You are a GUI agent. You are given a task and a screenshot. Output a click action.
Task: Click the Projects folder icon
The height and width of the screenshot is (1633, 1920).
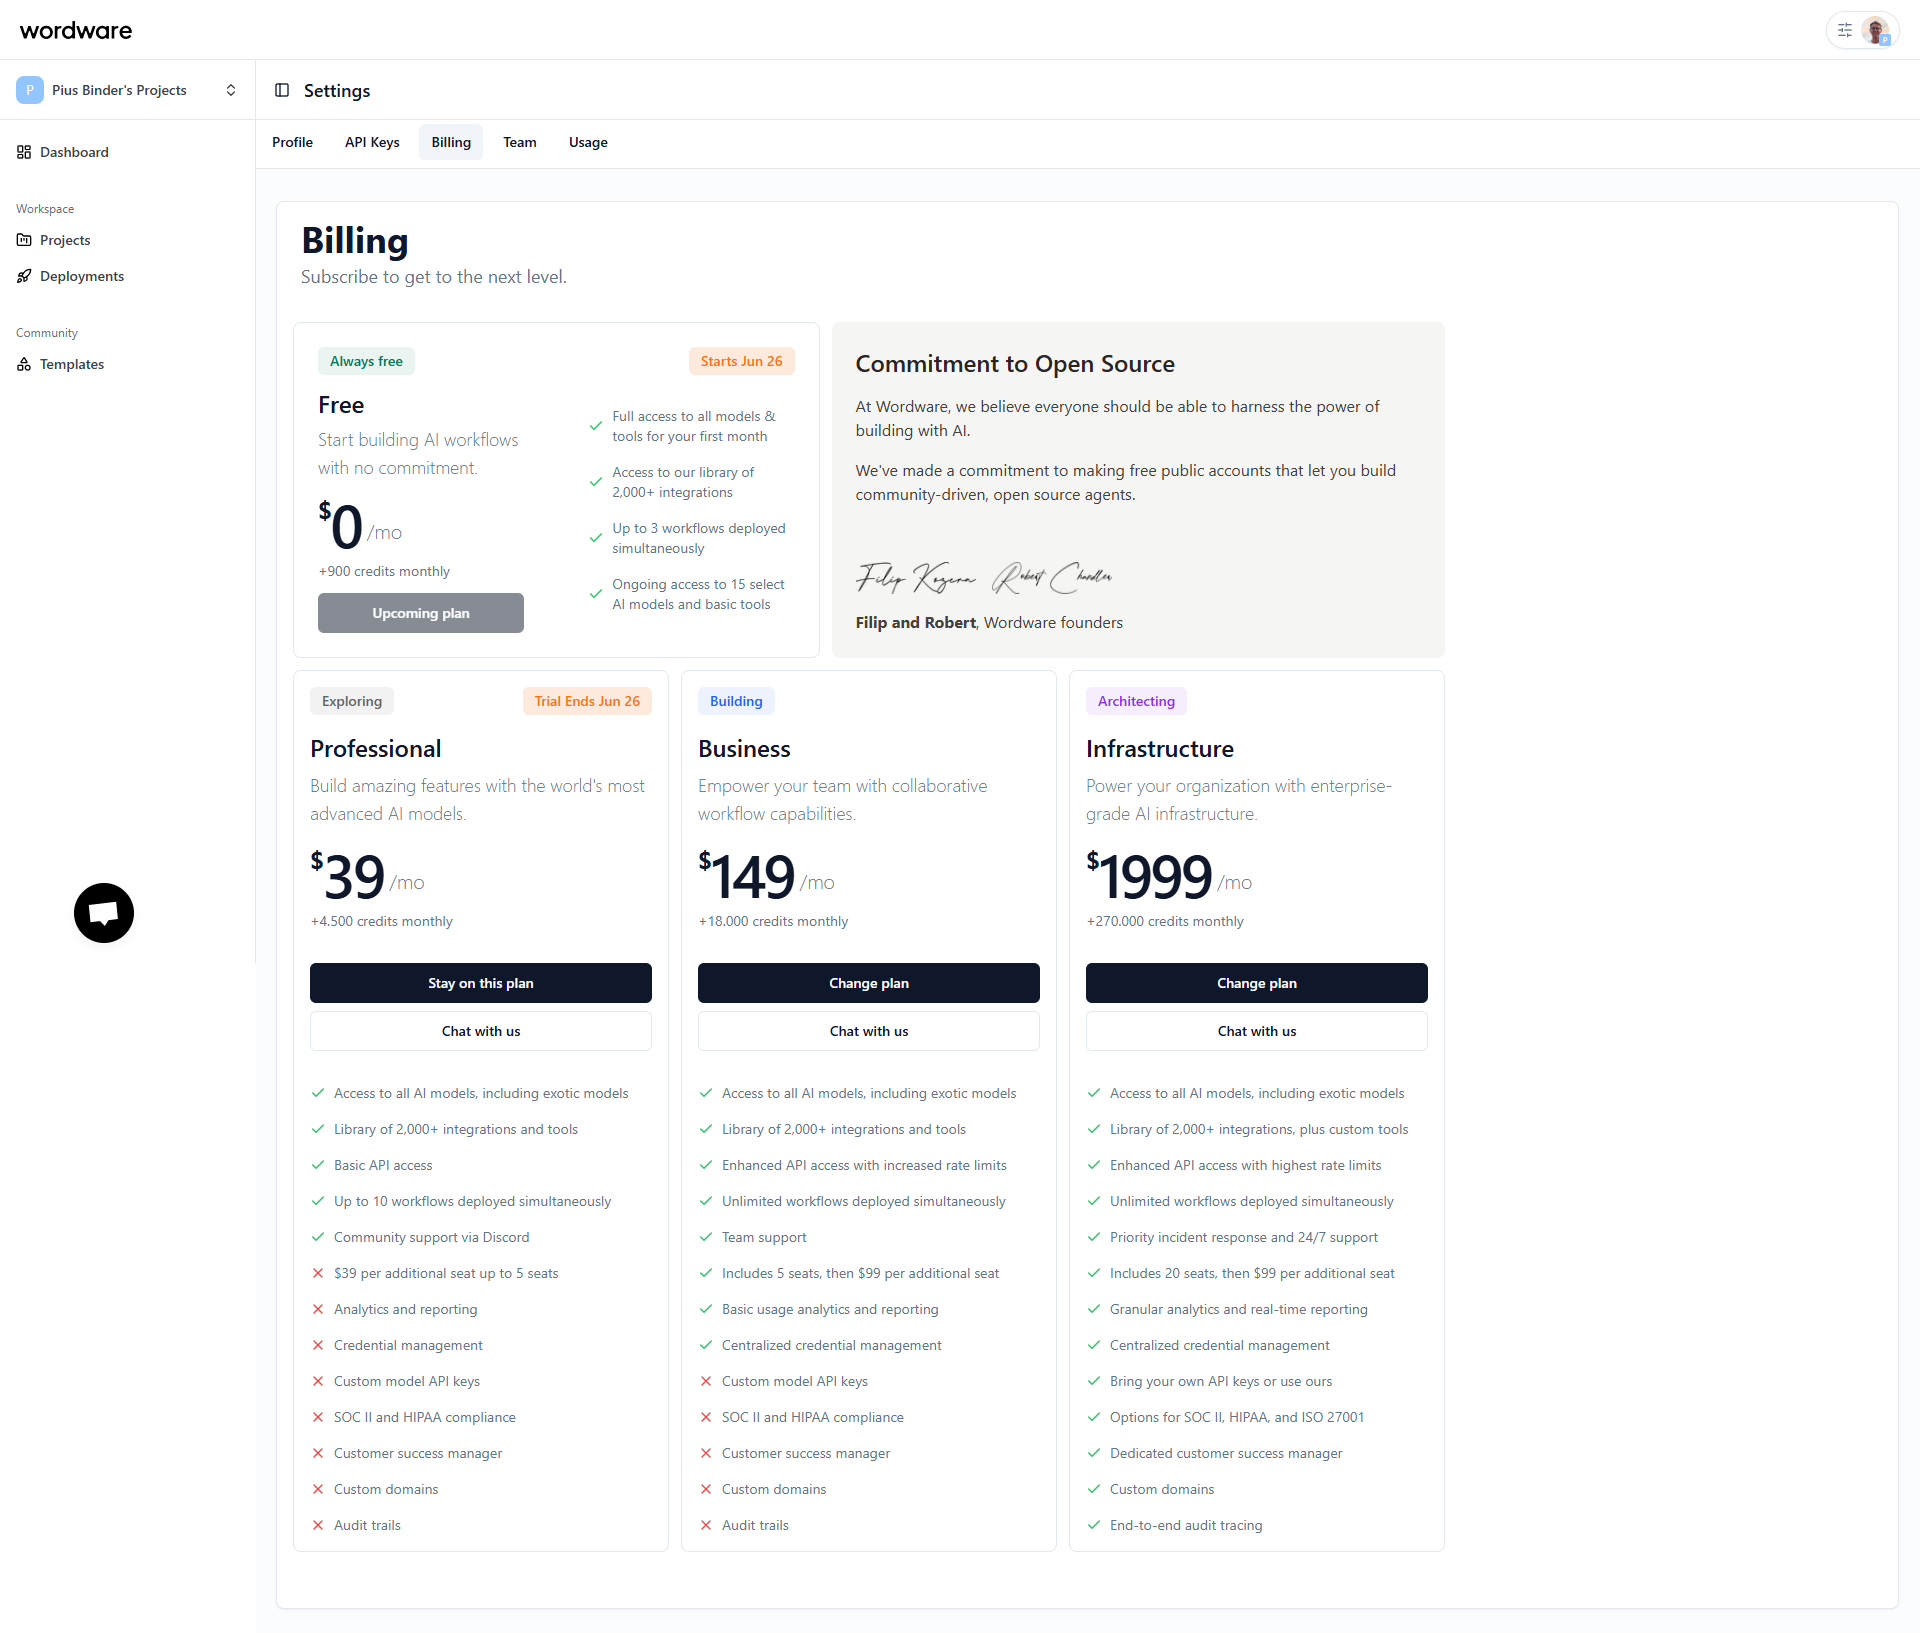[24, 240]
